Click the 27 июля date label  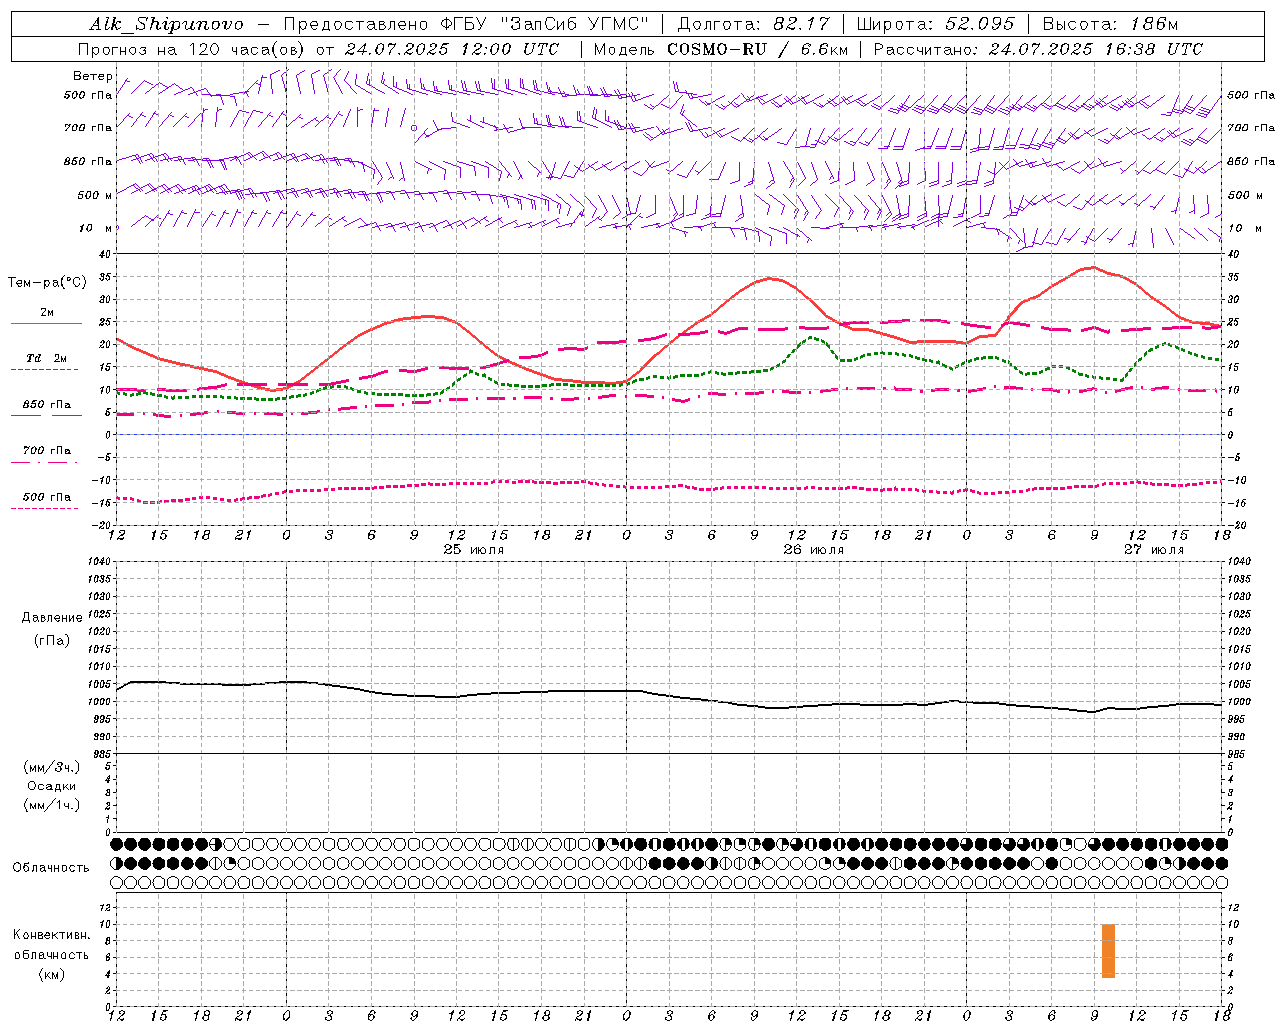coord(1154,550)
